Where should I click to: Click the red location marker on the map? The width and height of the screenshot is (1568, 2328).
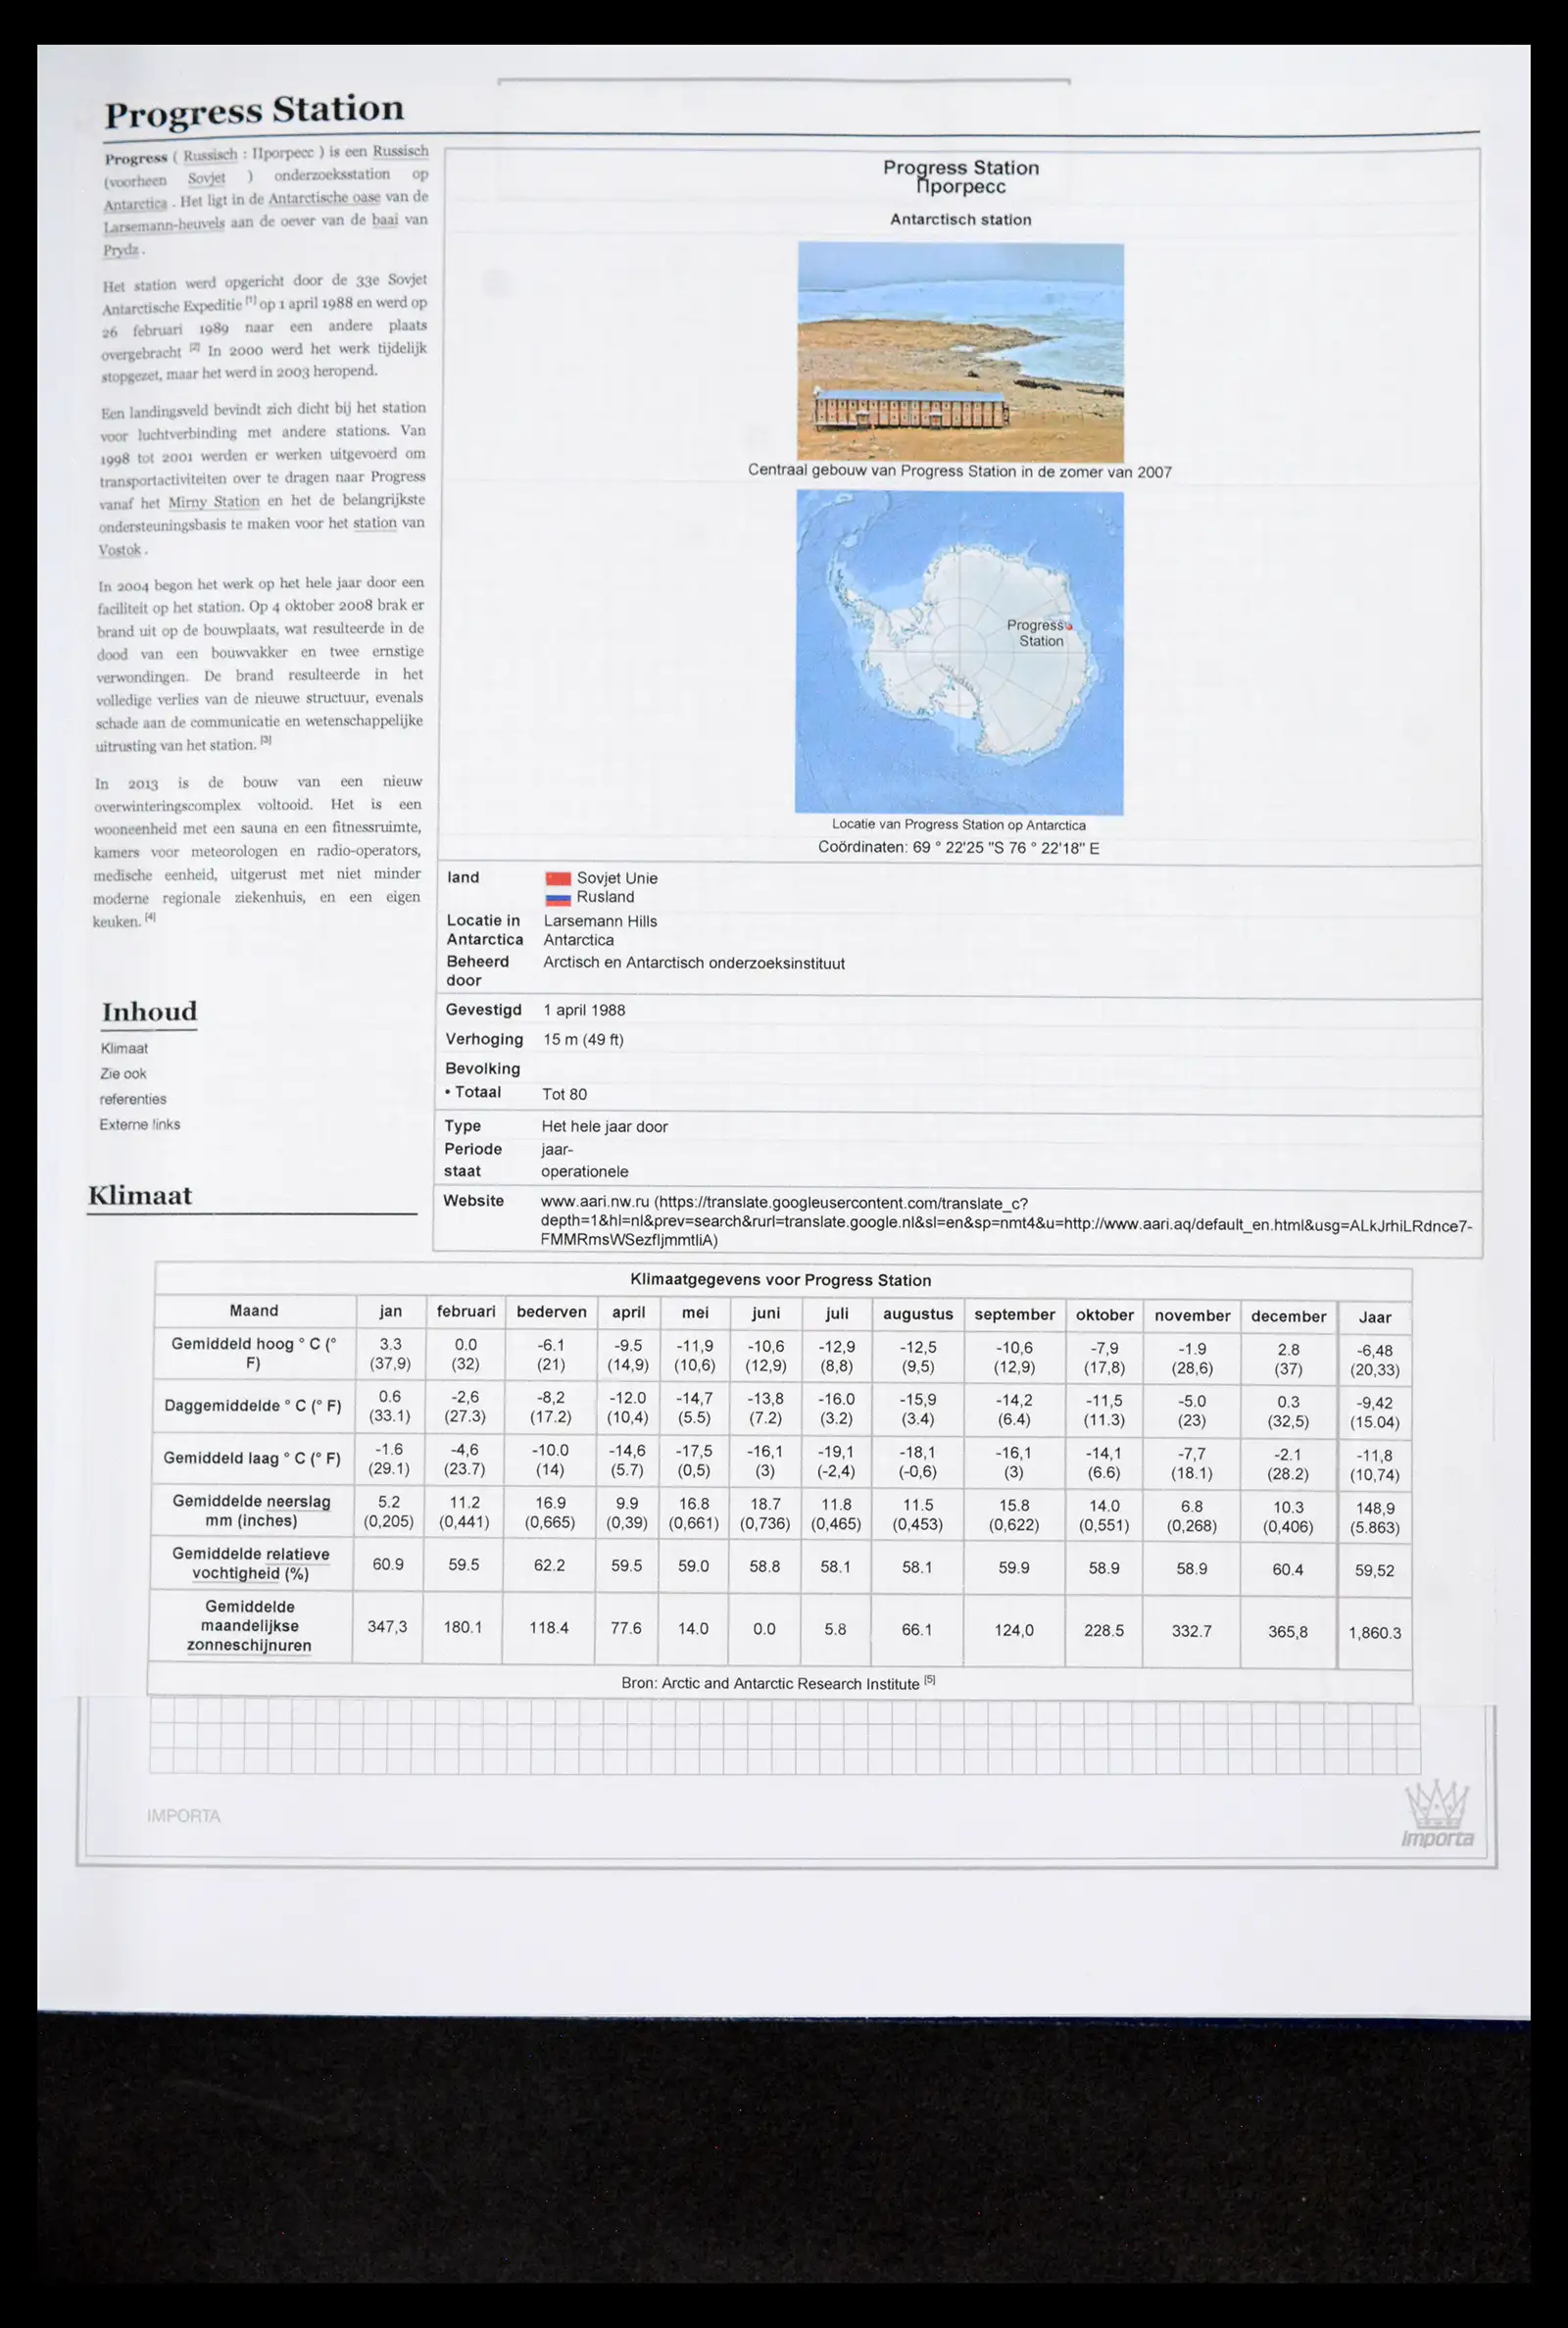click(x=1069, y=626)
